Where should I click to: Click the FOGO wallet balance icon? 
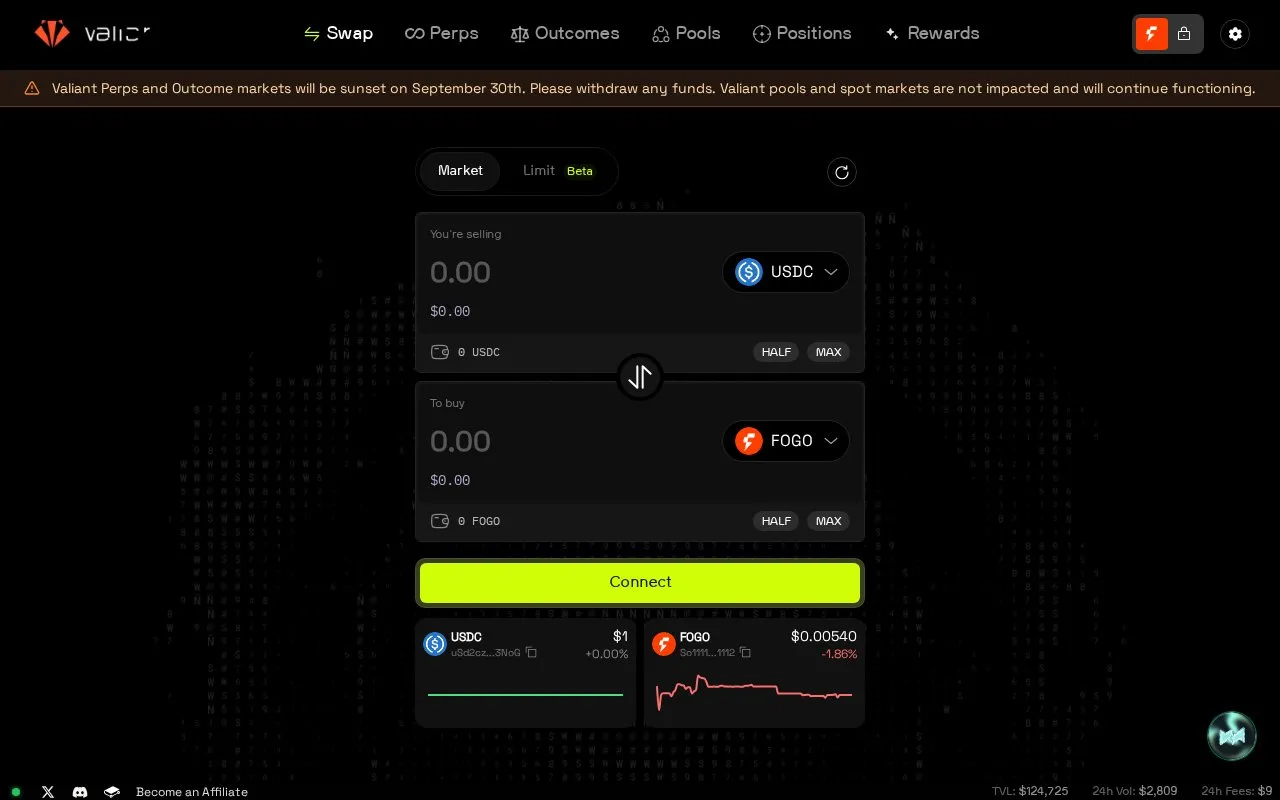coord(439,521)
